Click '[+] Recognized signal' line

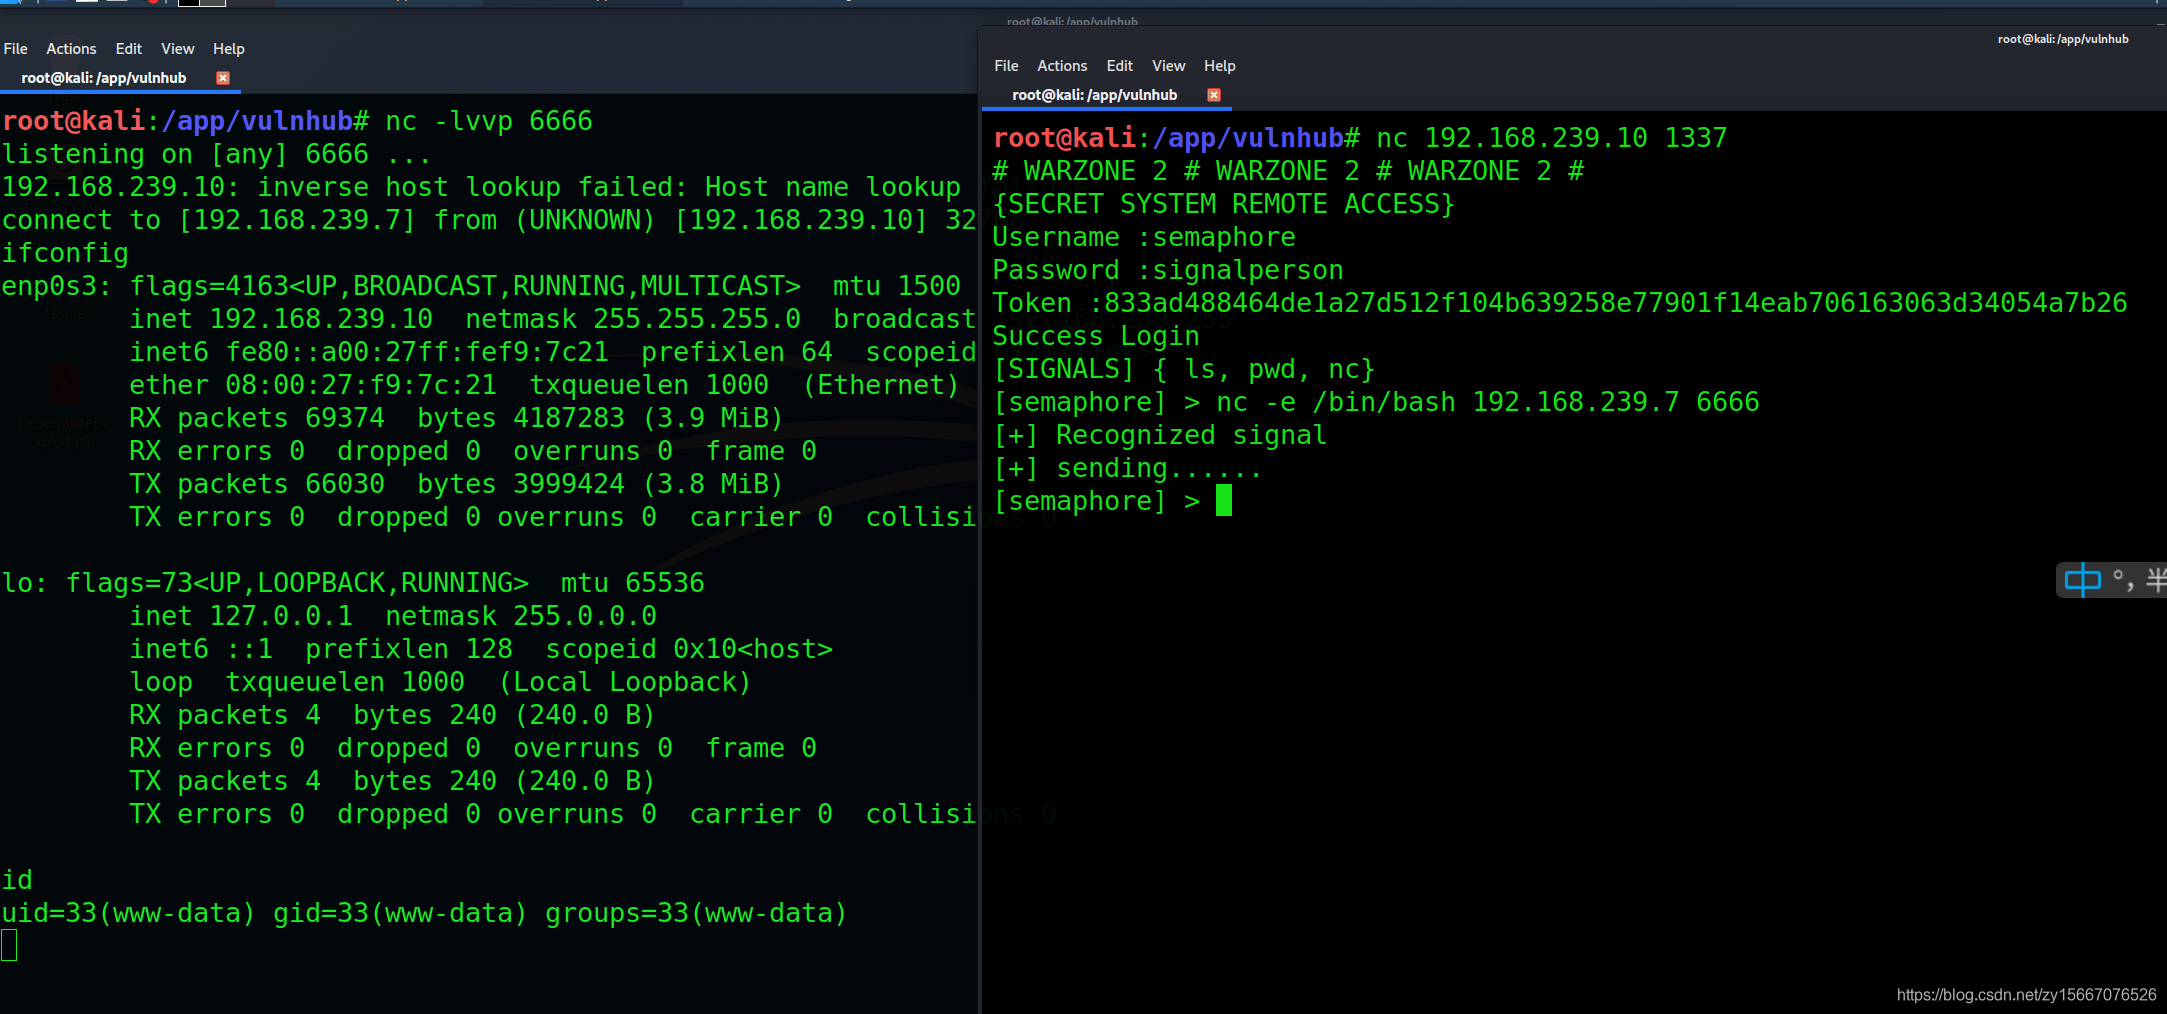pos(1160,435)
